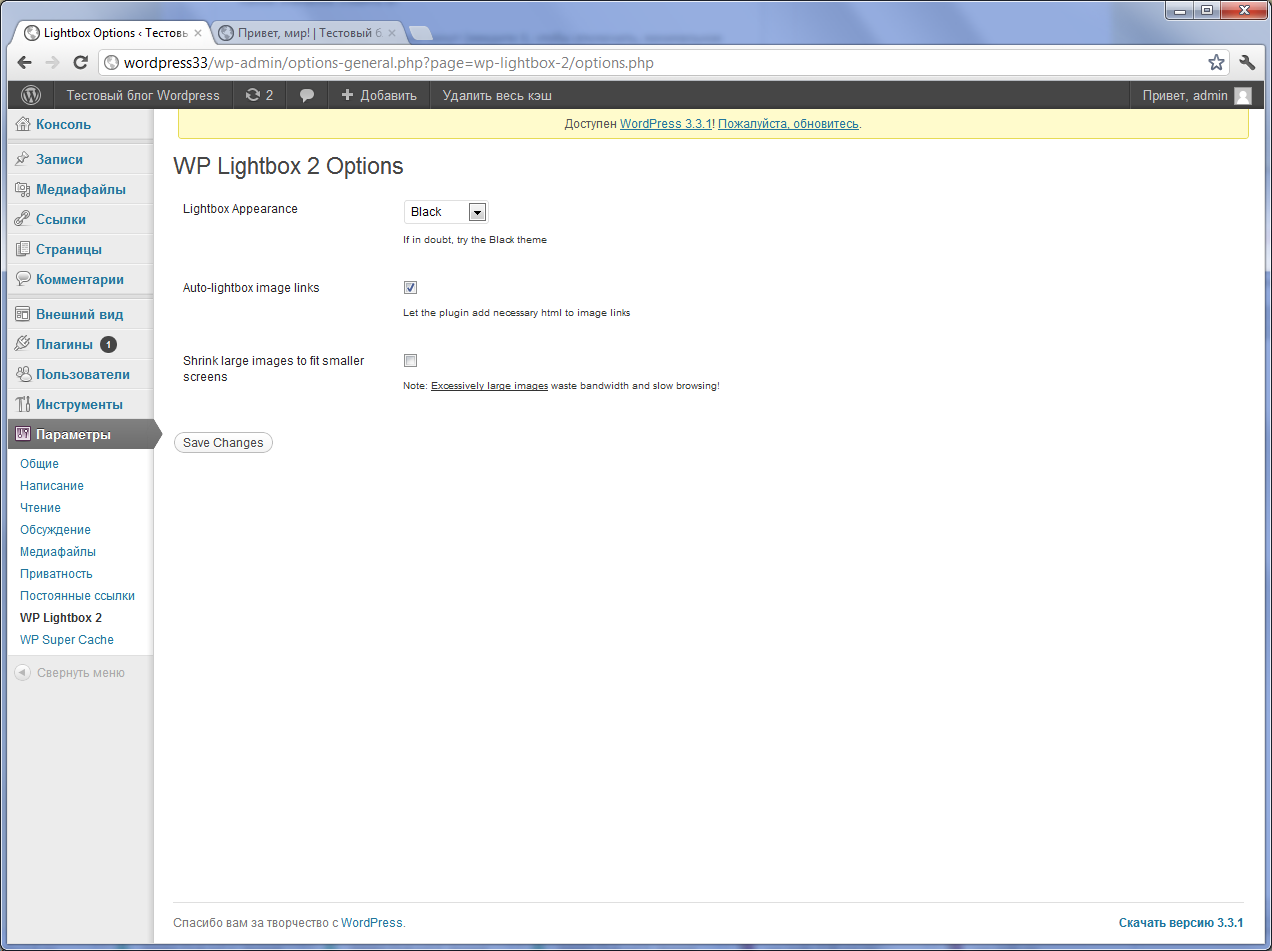Disable Auto-lightbox image links checkbox

410,288
